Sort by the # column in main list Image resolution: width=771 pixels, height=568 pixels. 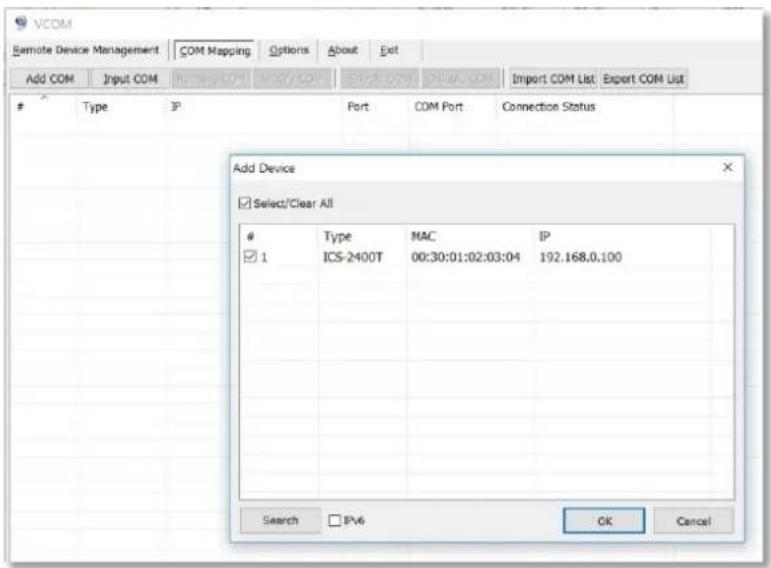click(x=20, y=107)
